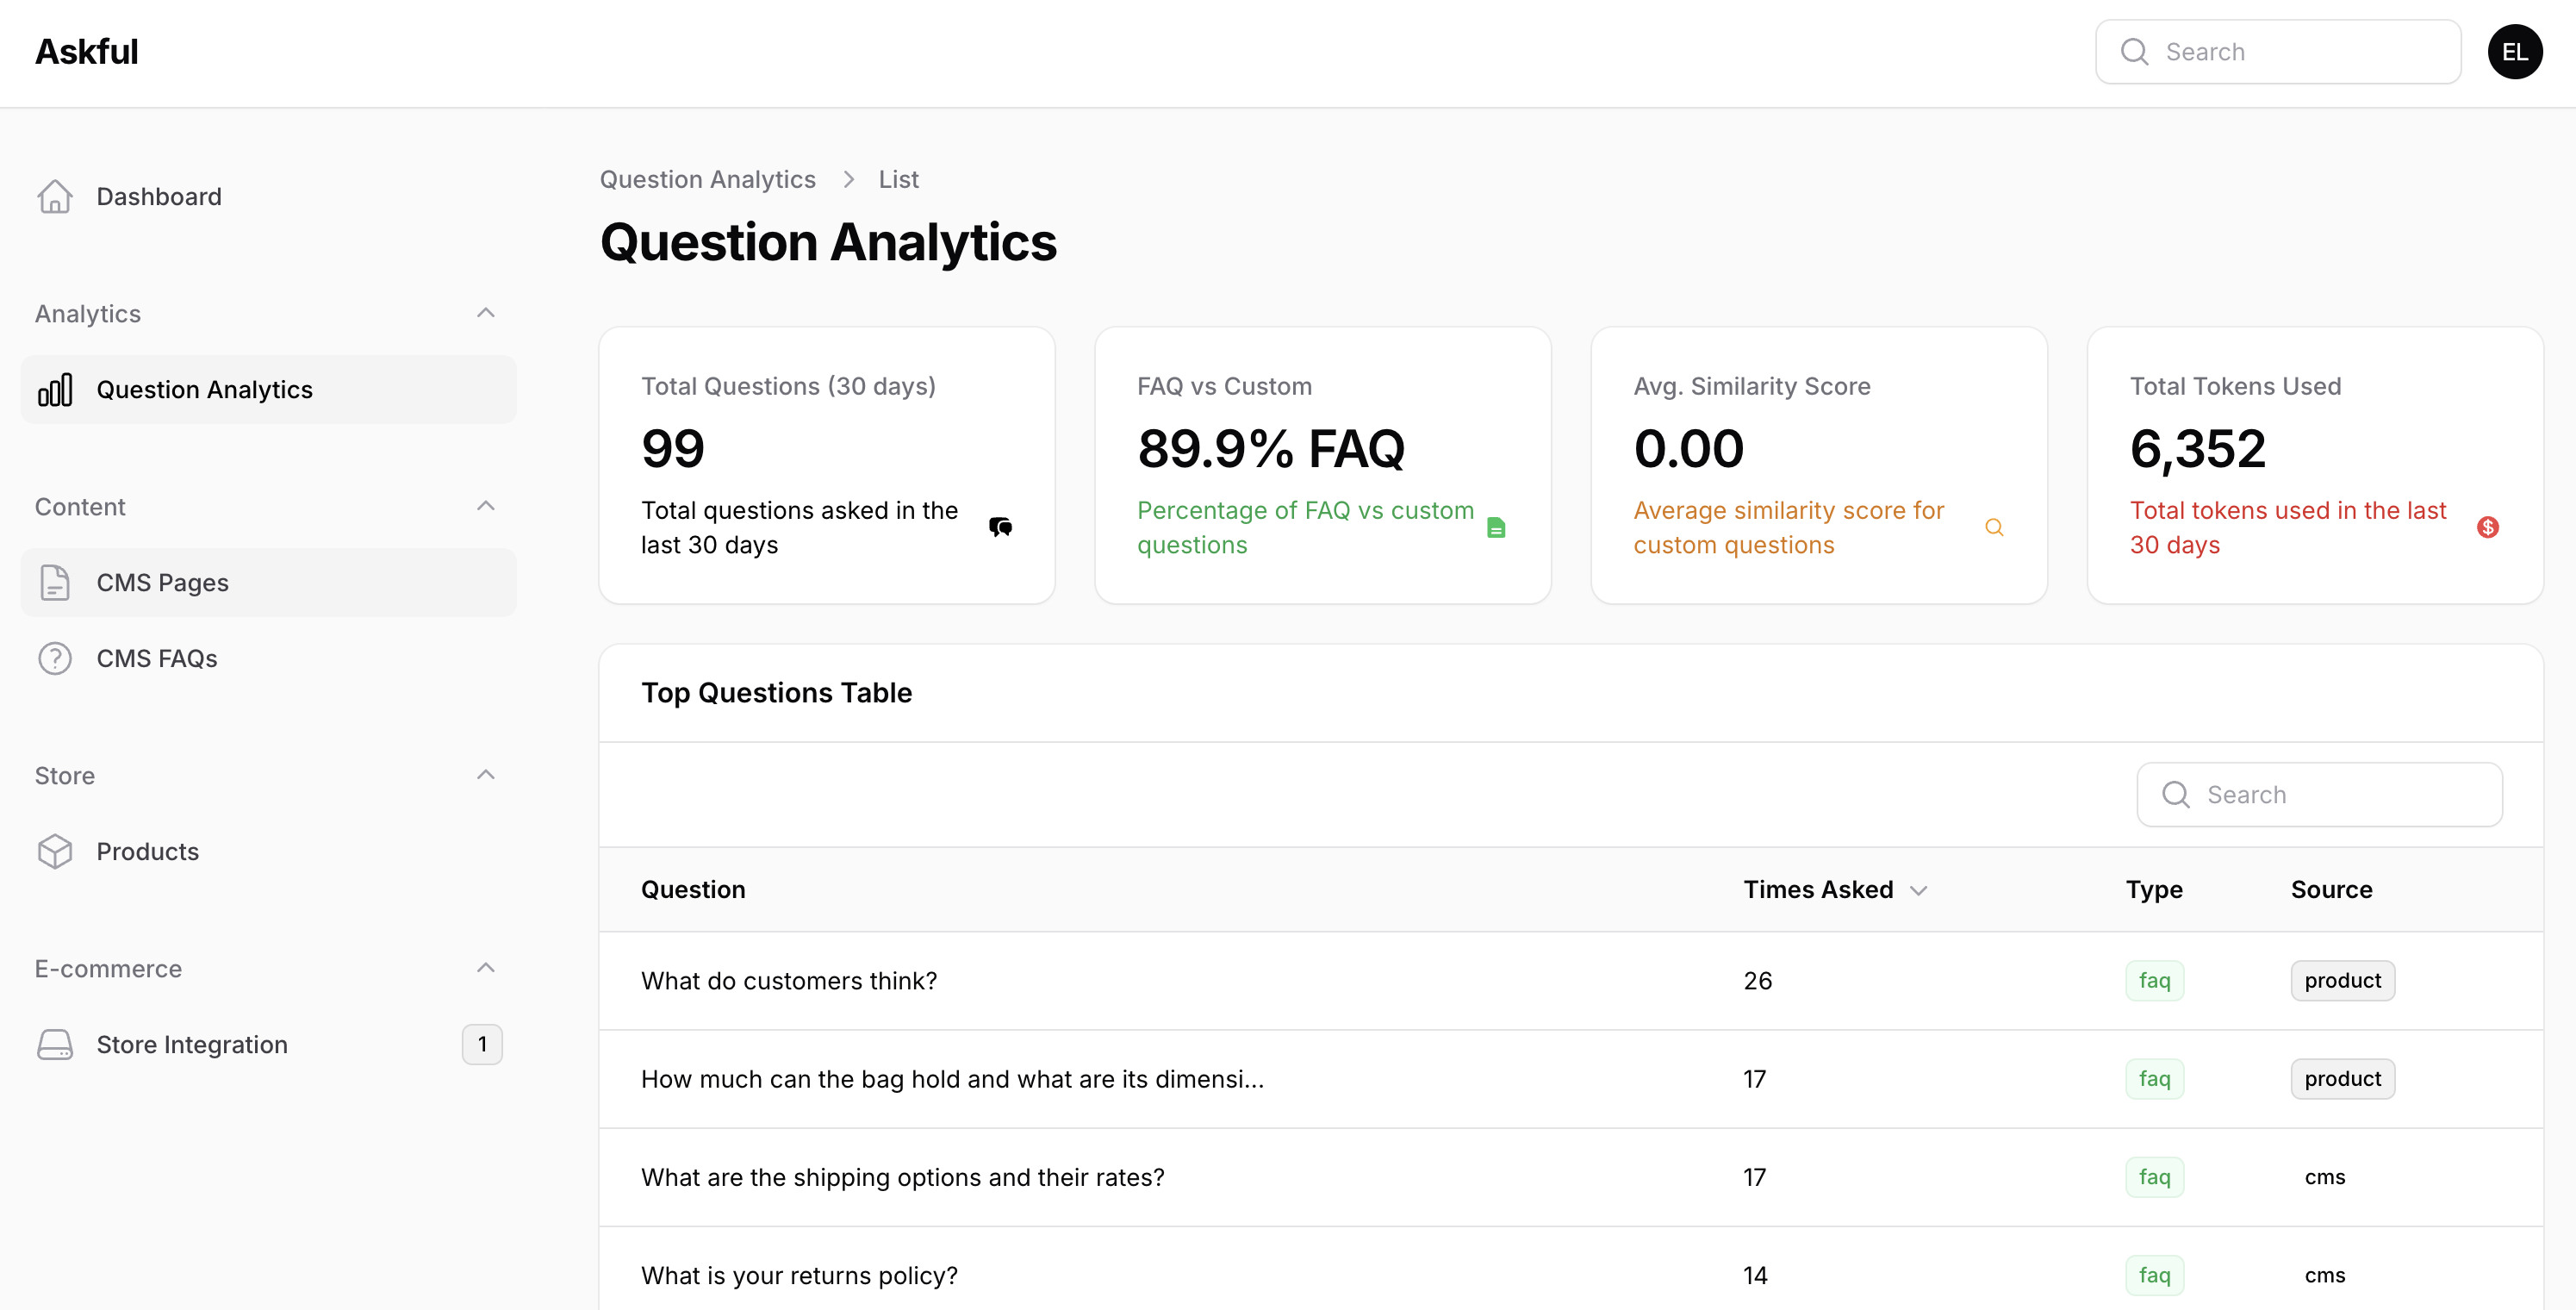Click the Products cube icon
Screen dimensions: 2576x1310
pos(55,851)
